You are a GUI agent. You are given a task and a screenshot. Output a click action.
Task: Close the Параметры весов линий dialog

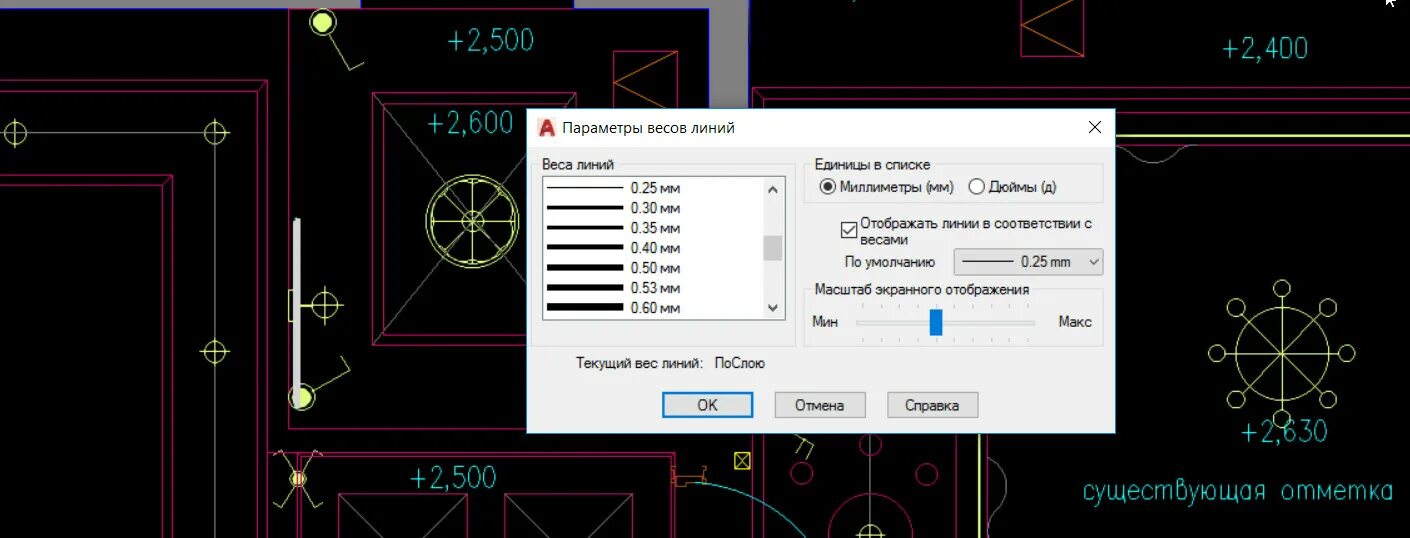coord(1094,127)
